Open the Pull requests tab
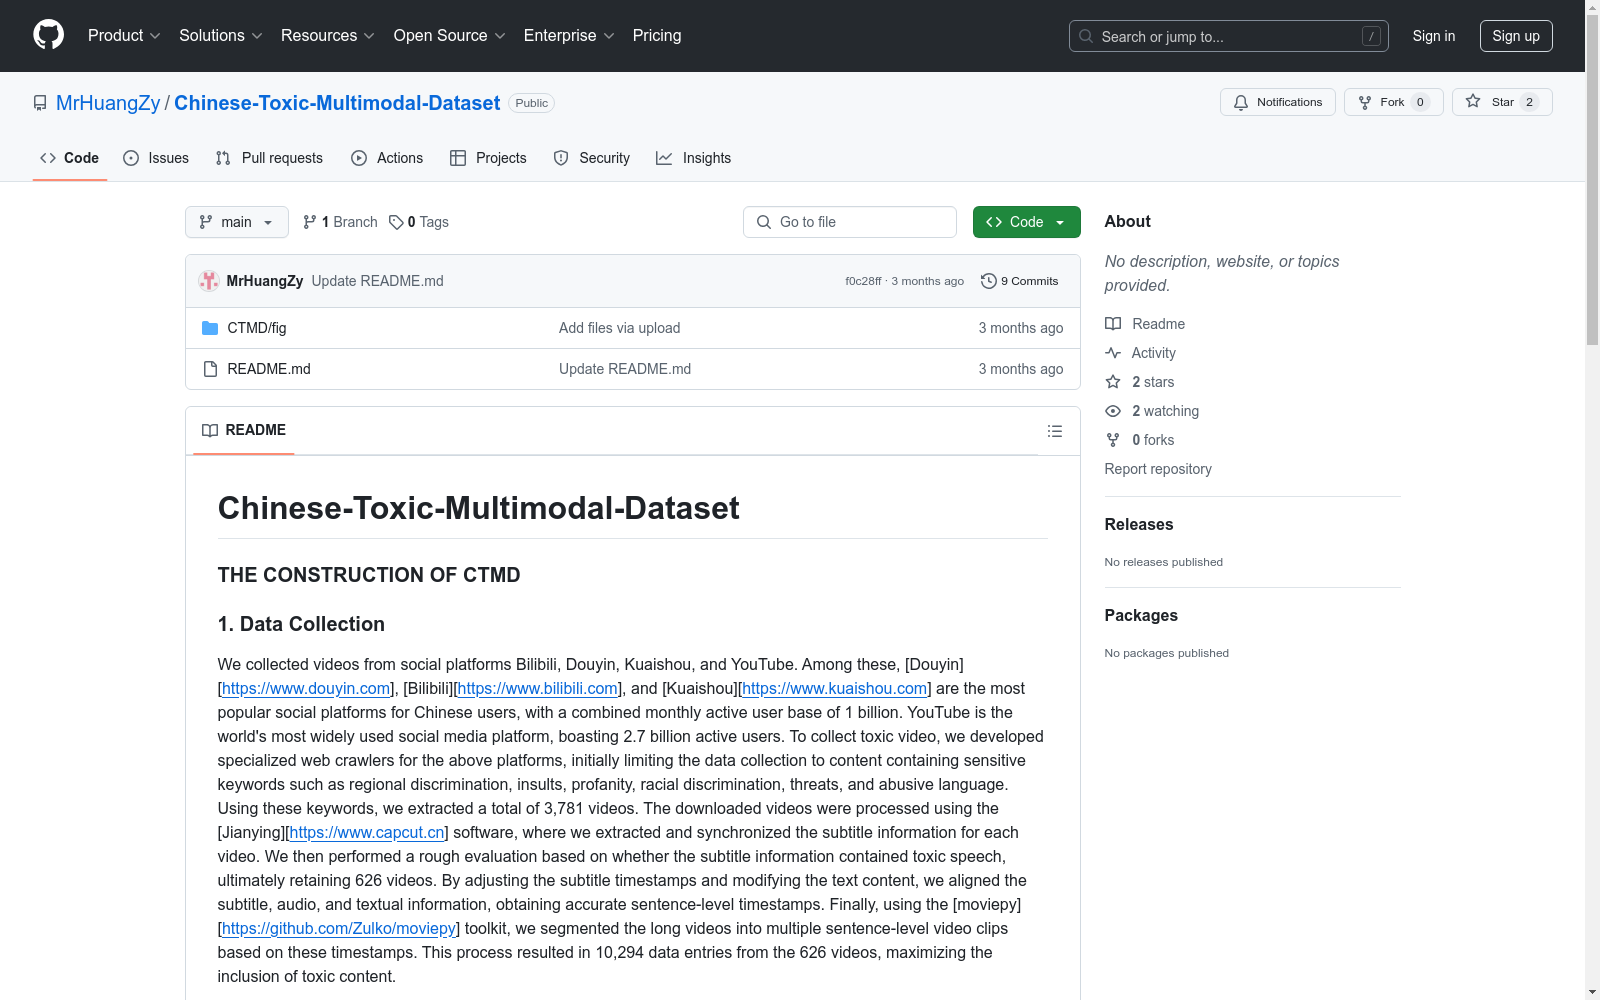The image size is (1600, 1000). tap(269, 158)
